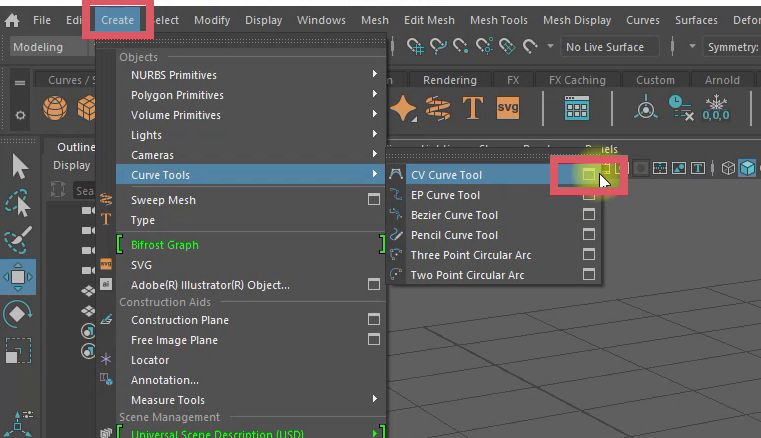Image resolution: width=761 pixels, height=438 pixels.
Task: Expand Volume Primitives submenu
Action: [251, 115]
